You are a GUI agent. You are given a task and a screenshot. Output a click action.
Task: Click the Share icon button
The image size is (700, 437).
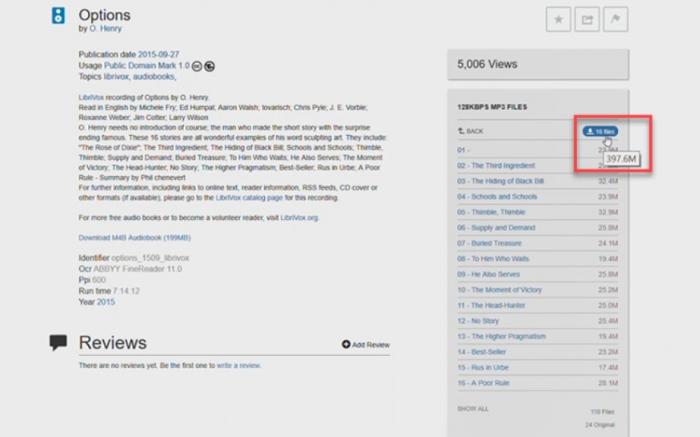pos(587,19)
